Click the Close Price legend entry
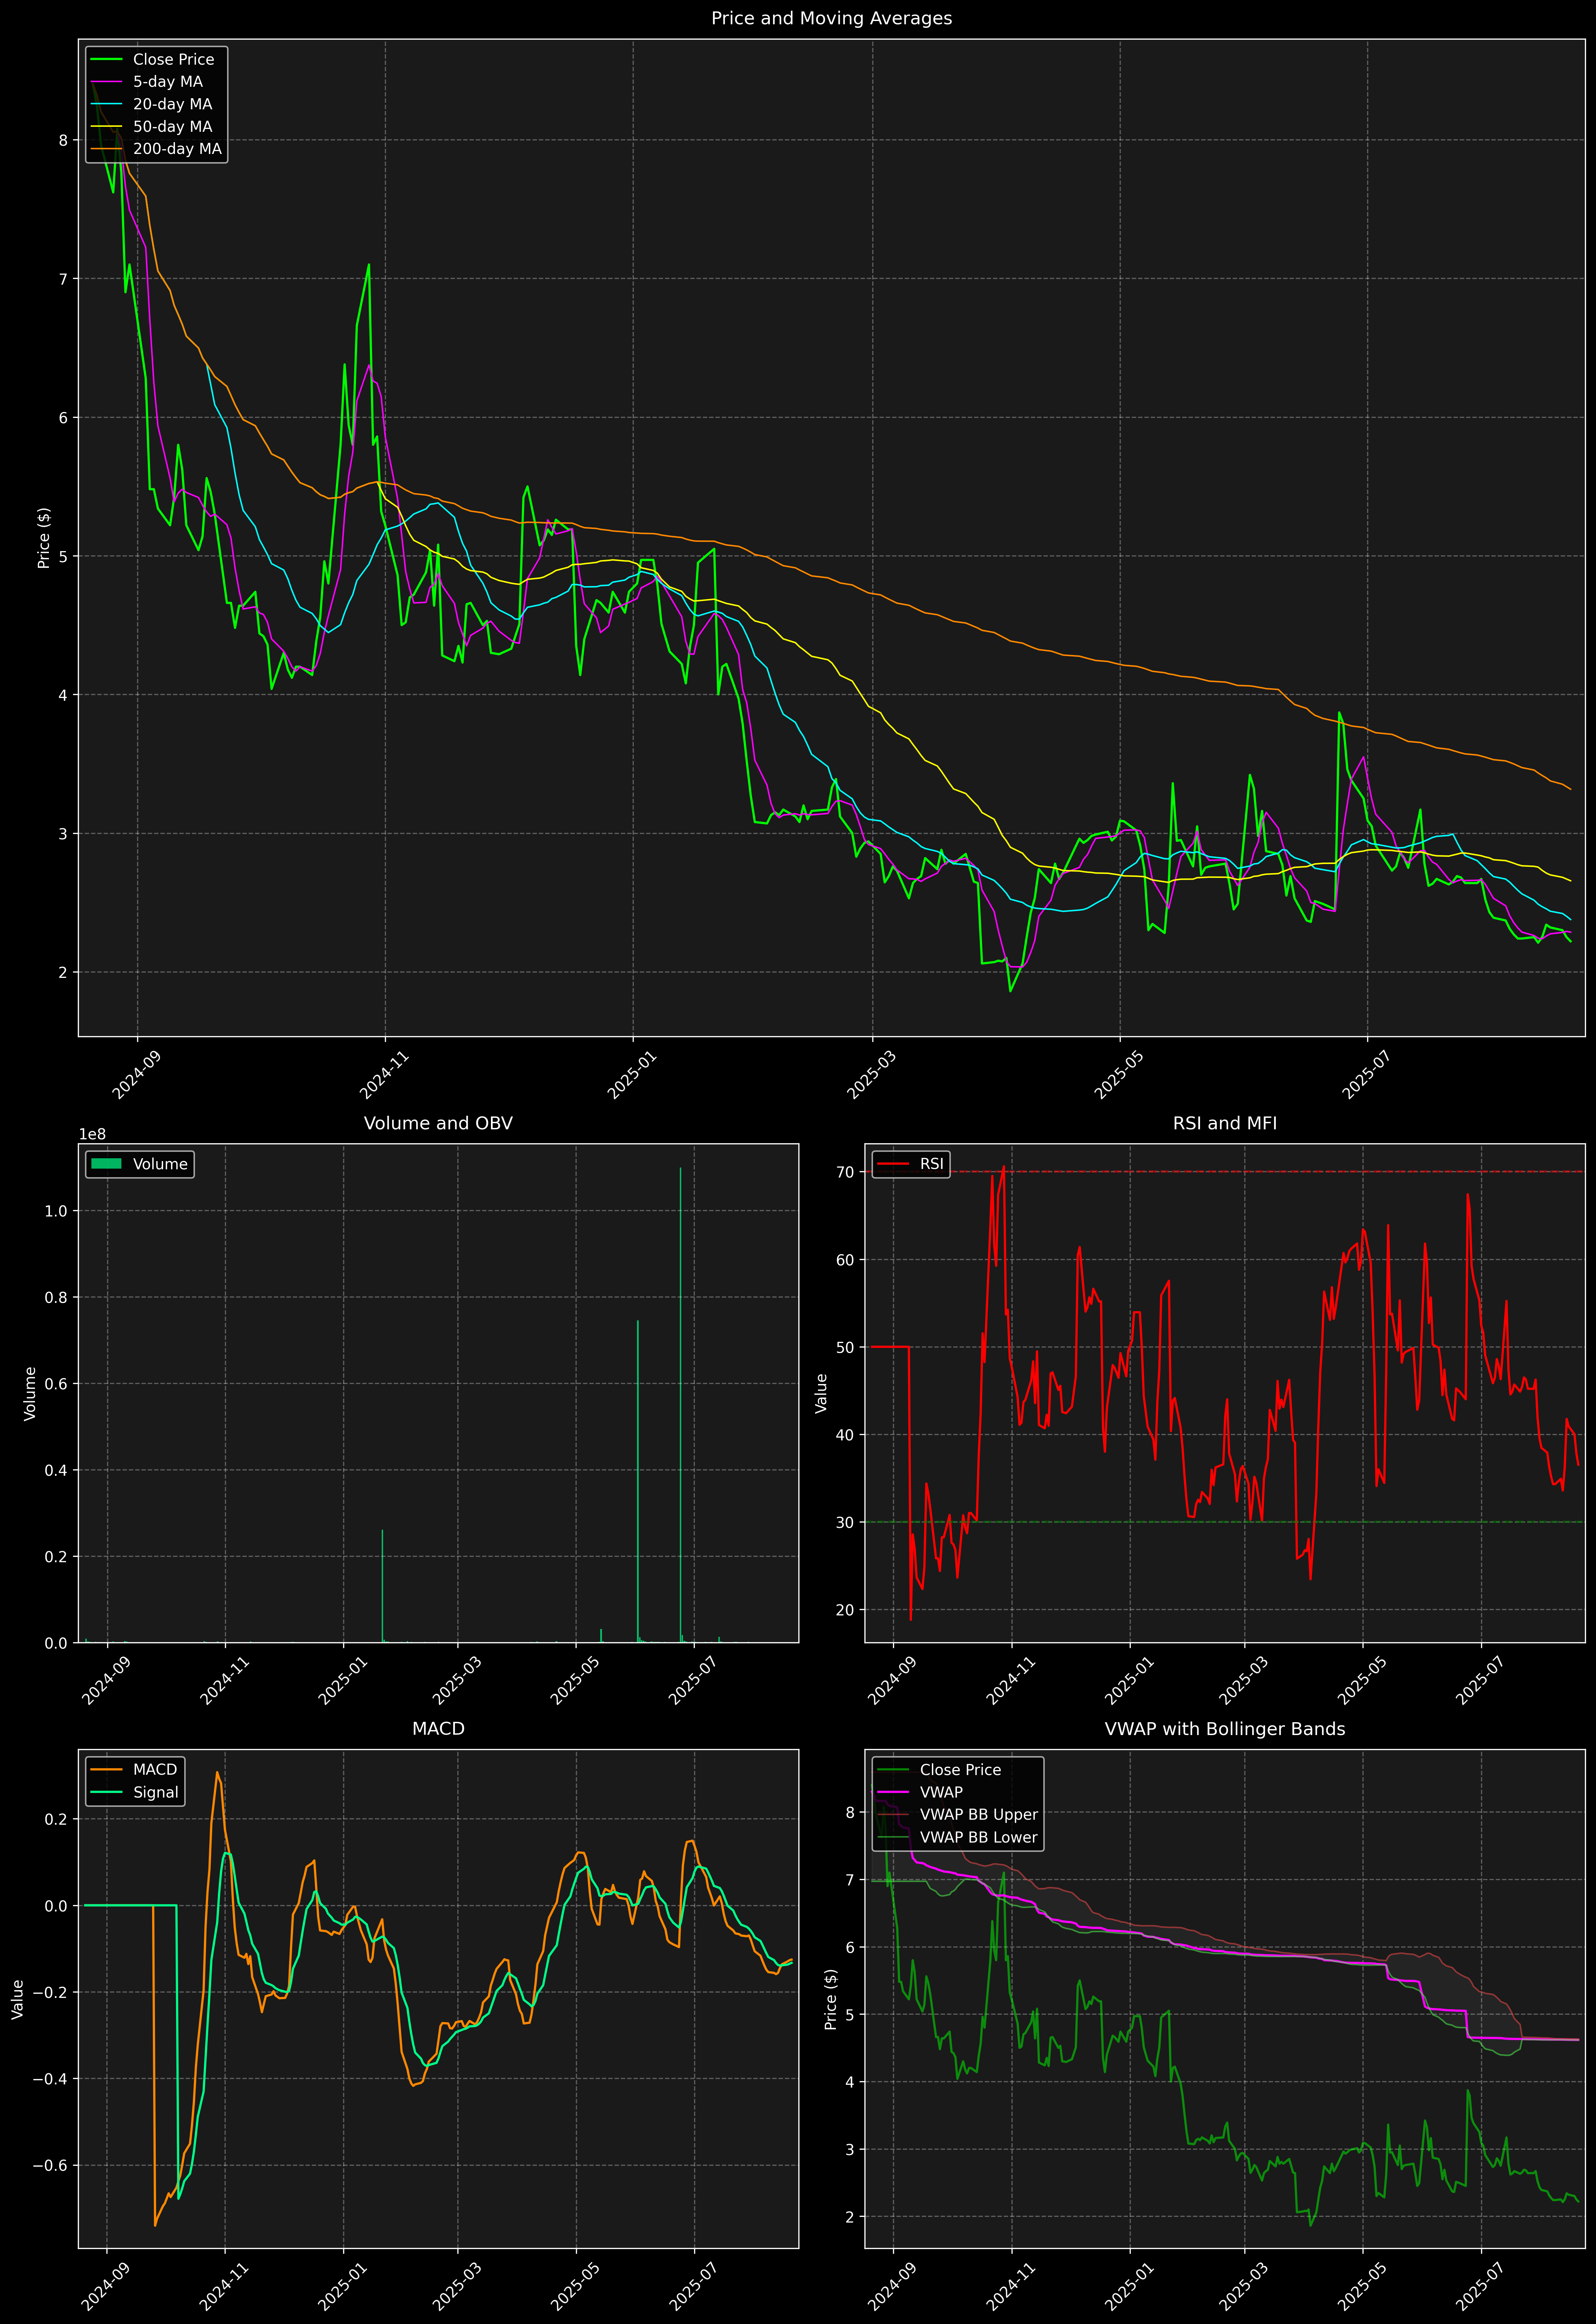The image size is (1596, 2324). coord(173,60)
